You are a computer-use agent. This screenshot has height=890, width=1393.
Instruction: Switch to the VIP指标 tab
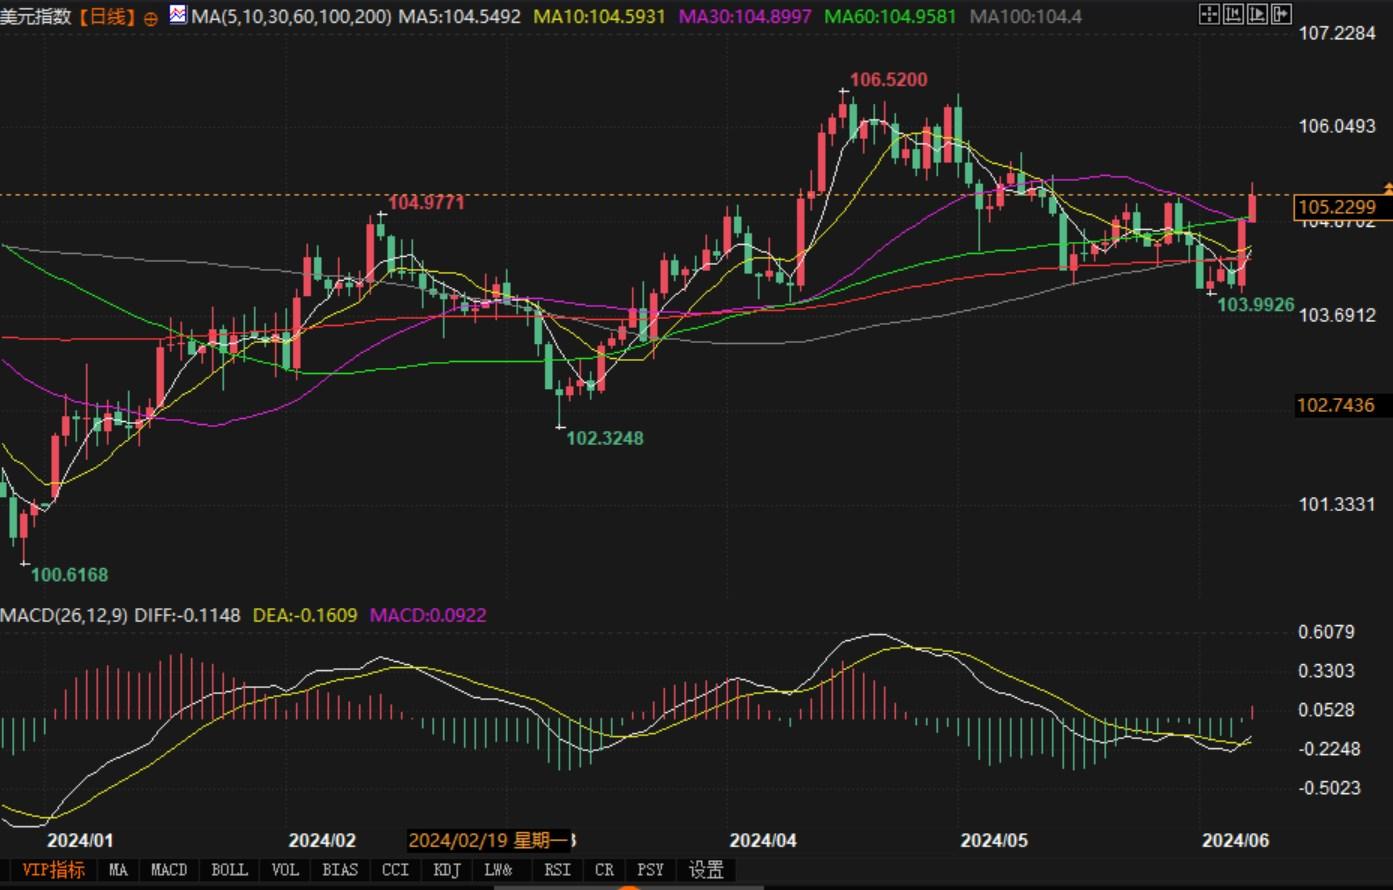point(53,870)
